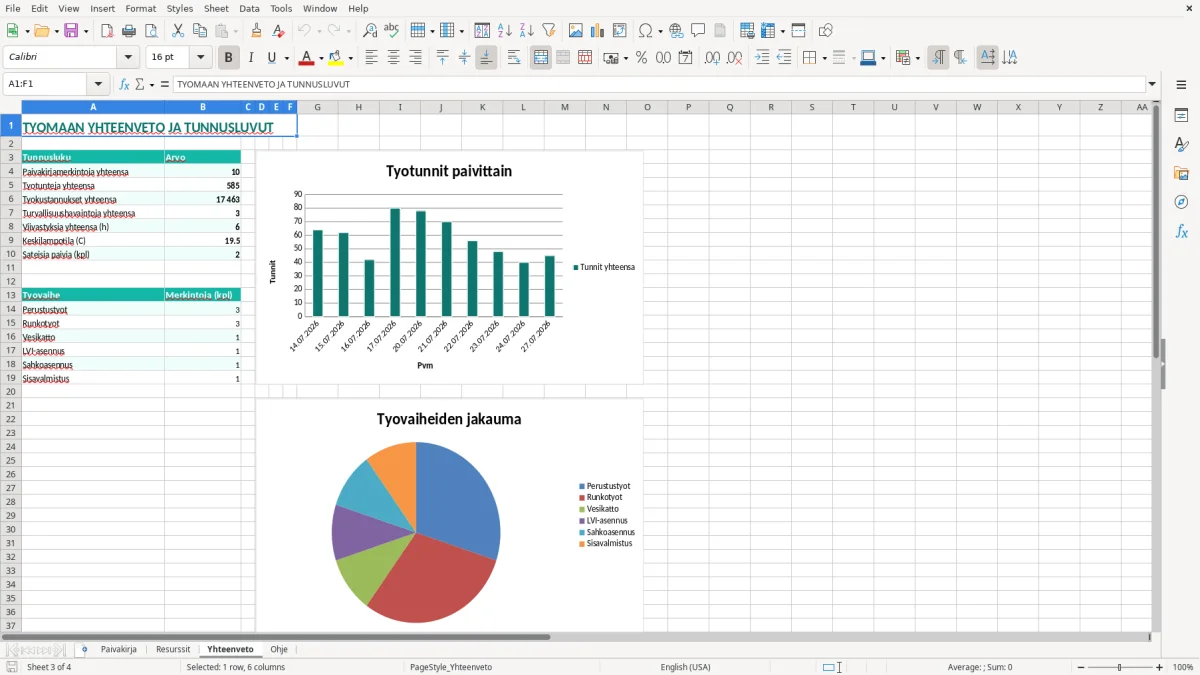Screen dimensions: 1200x675
Task: Open the font color palette arrow
Action: 321,58
